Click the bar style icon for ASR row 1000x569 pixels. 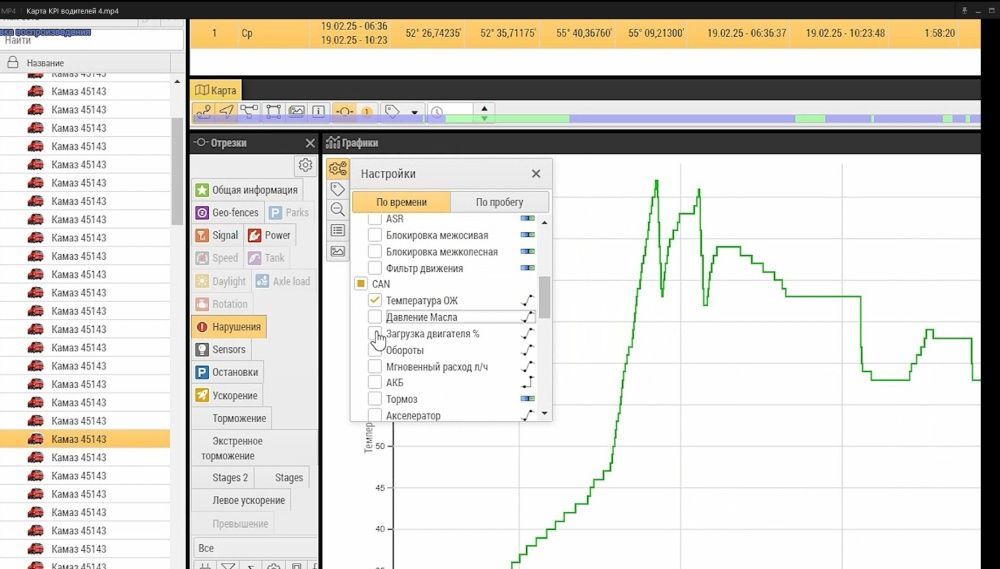[527, 218]
